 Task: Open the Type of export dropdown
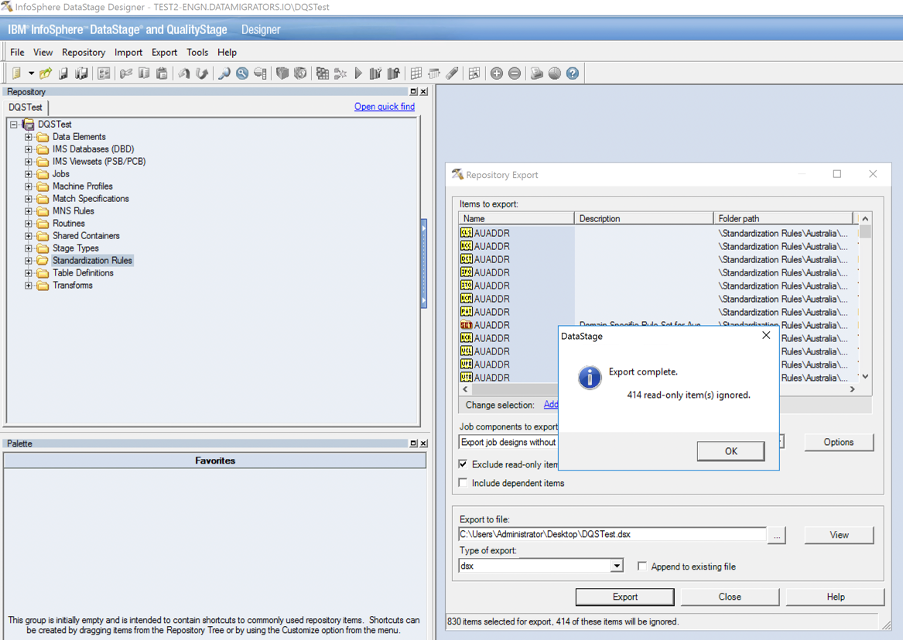[x=616, y=566]
